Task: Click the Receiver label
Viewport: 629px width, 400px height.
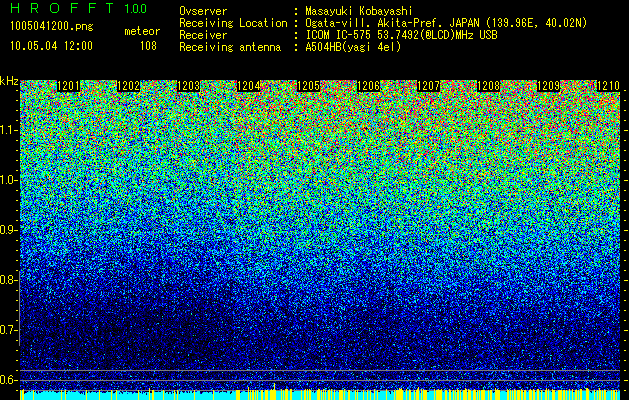Action: point(203,35)
